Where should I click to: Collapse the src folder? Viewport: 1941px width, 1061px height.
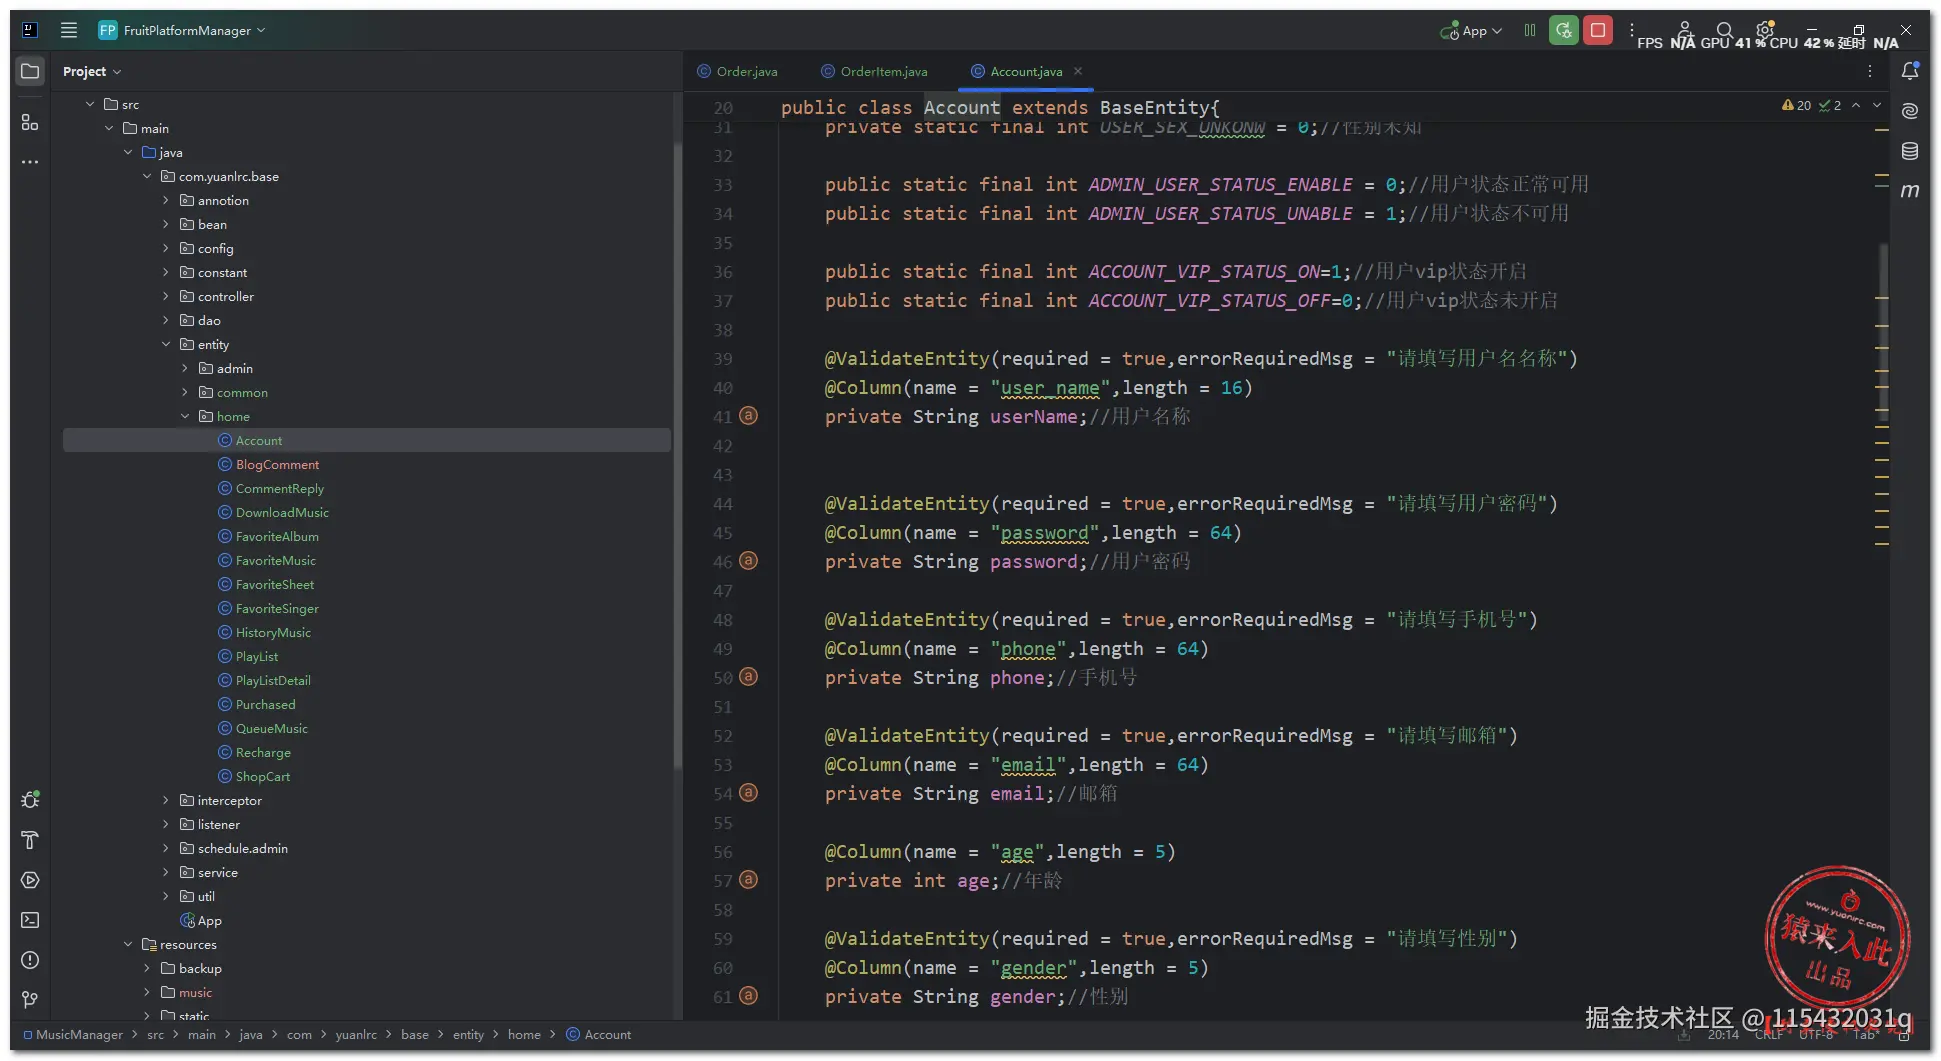[x=90, y=104]
